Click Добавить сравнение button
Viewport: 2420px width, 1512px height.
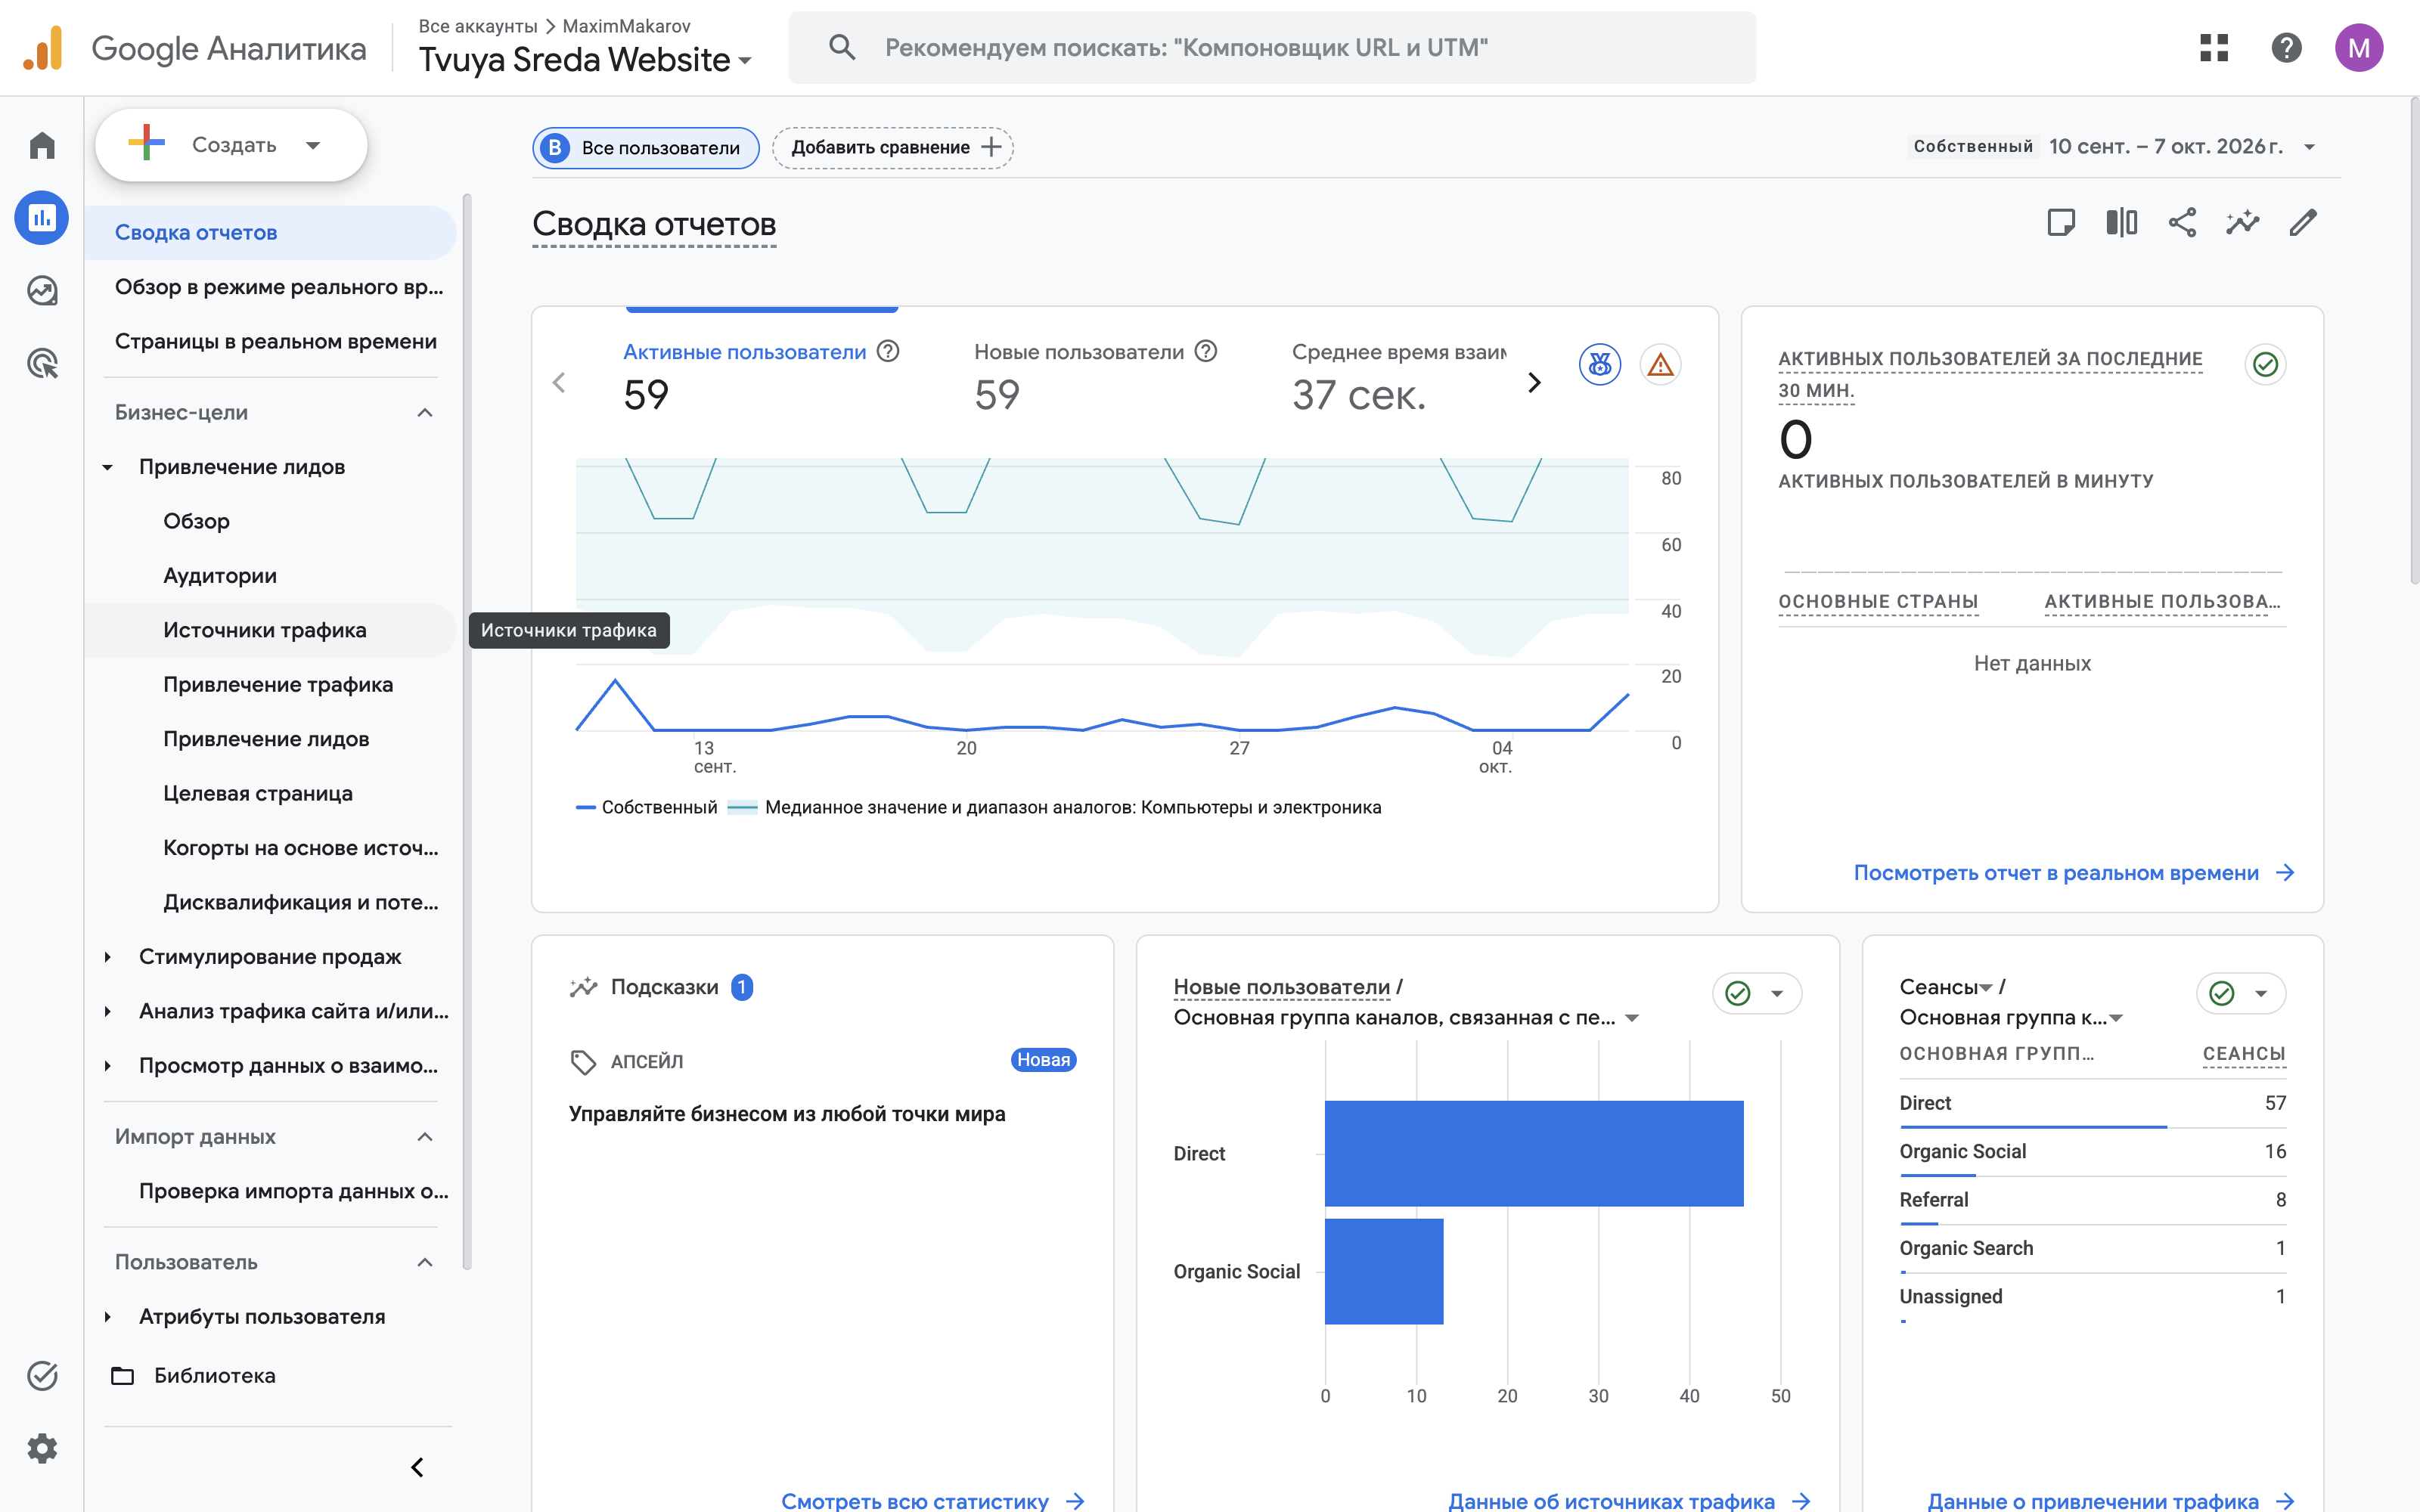[x=893, y=147]
